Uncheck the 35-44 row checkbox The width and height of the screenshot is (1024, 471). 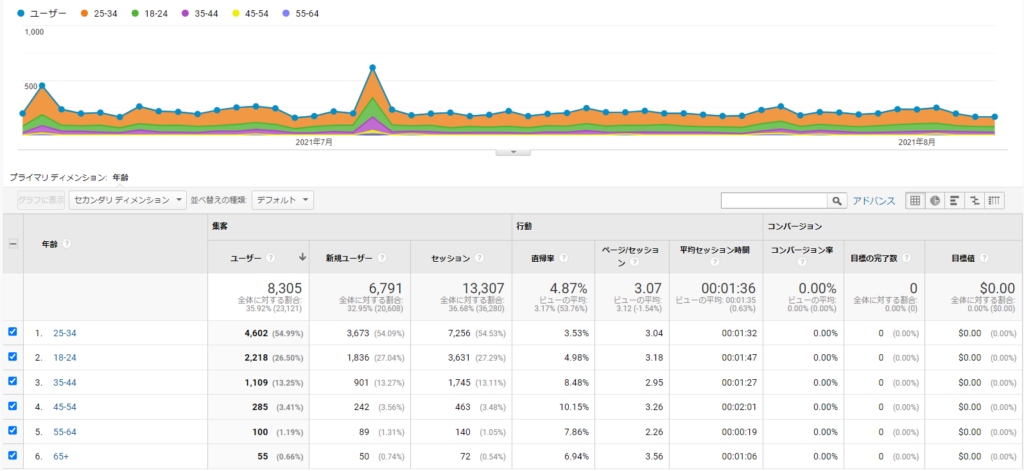tap(12, 381)
